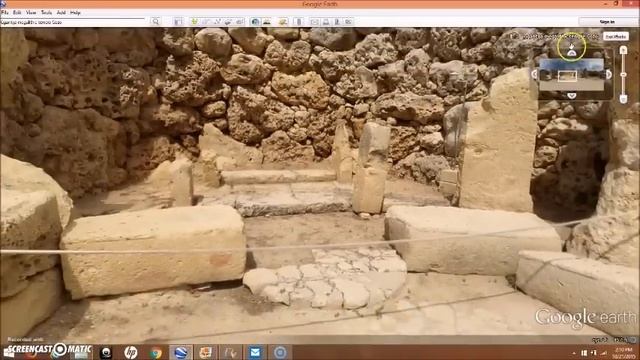Pan photo left with arrow control
Viewport: 640px width, 360px height.
(x=534, y=74)
